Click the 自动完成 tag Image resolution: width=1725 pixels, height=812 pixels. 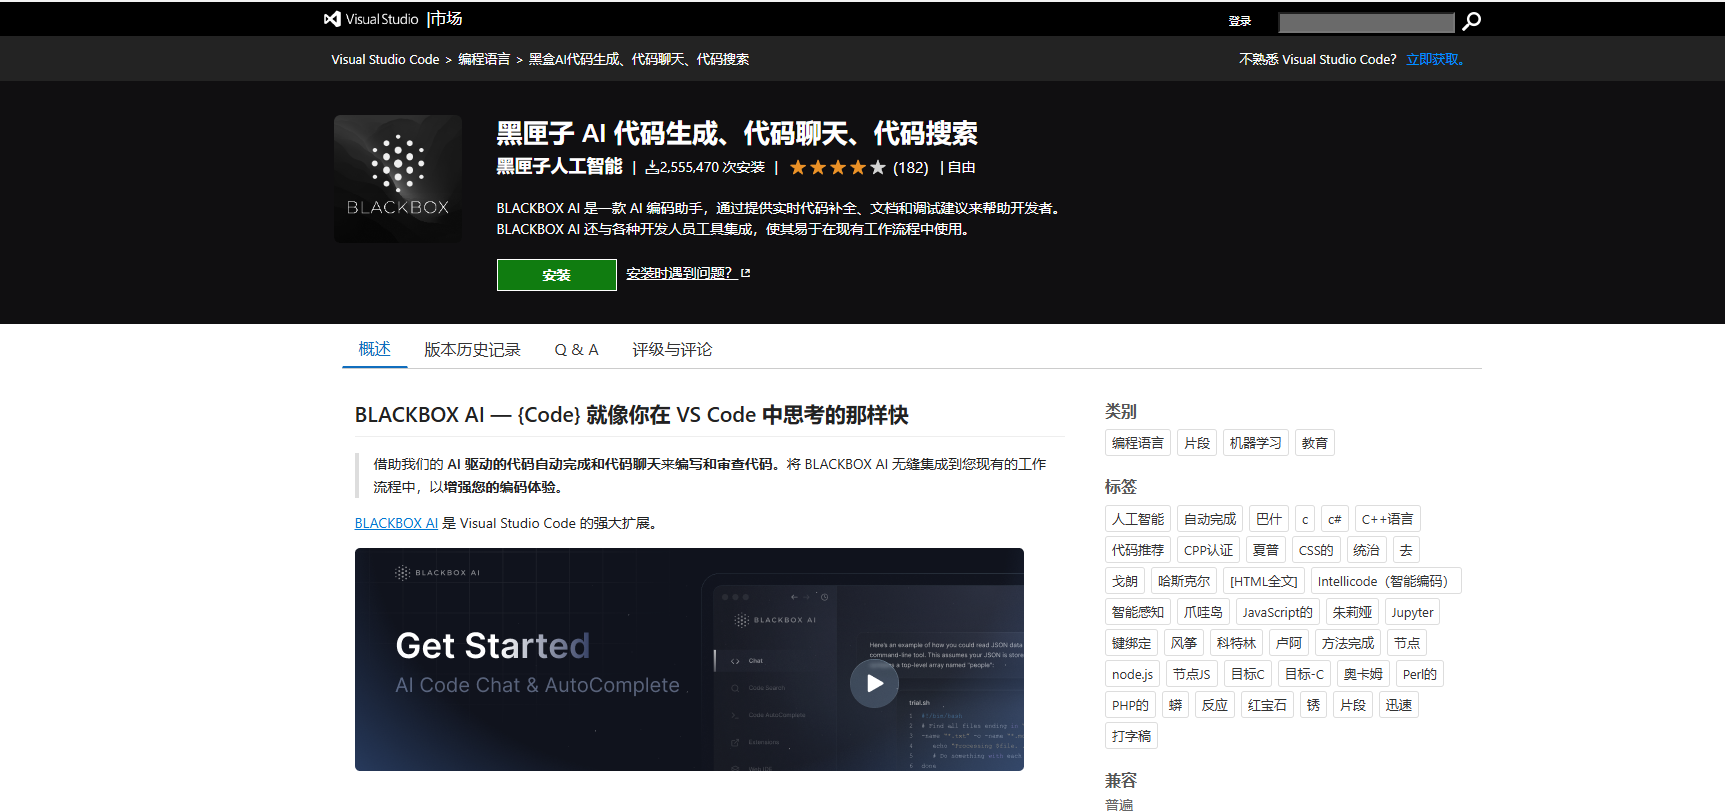[1210, 519]
